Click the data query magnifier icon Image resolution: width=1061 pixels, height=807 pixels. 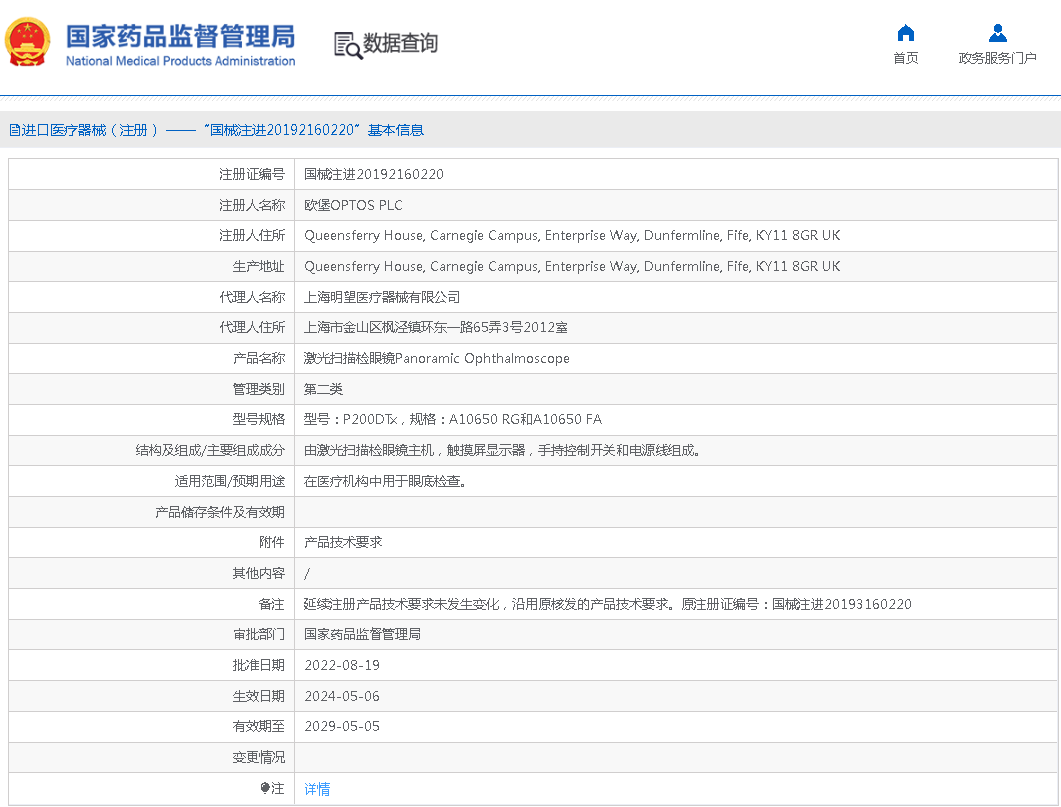347,45
